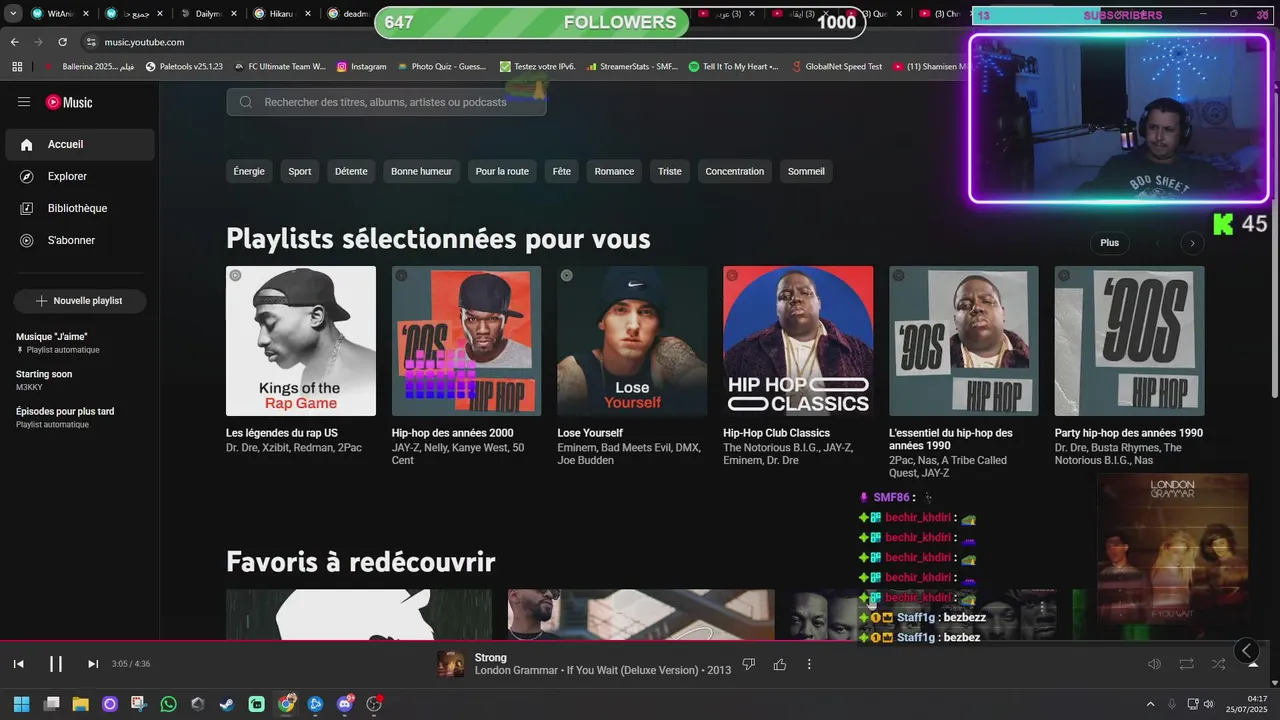Toggle repeat mode
Image resolution: width=1280 pixels, height=720 pixels.
click(x=1186, y=664)
